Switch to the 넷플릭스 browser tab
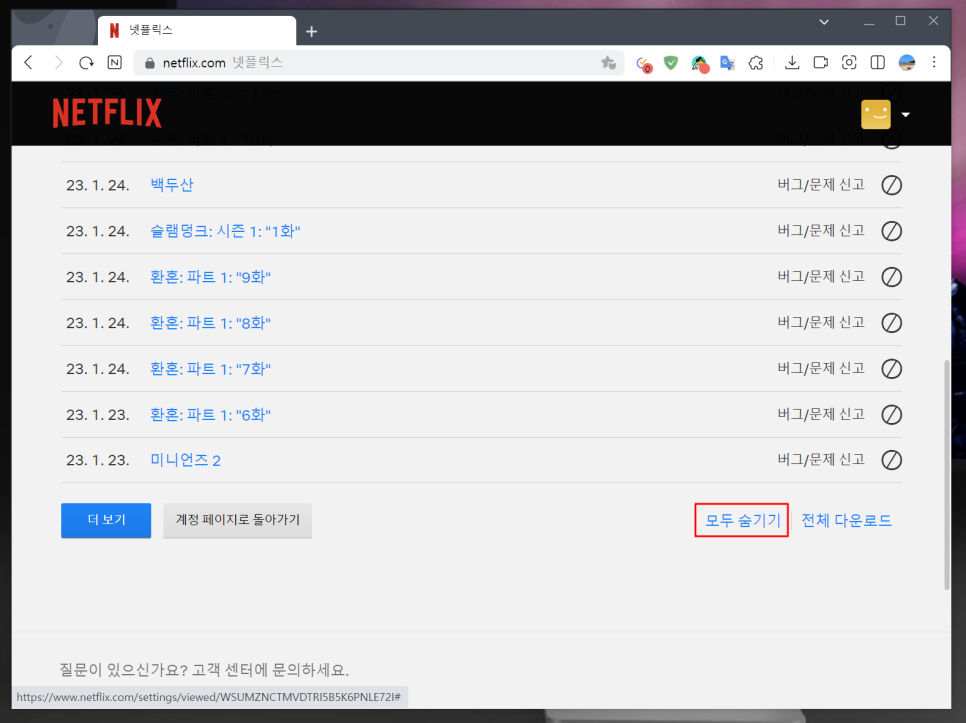 tap(196, 30)
